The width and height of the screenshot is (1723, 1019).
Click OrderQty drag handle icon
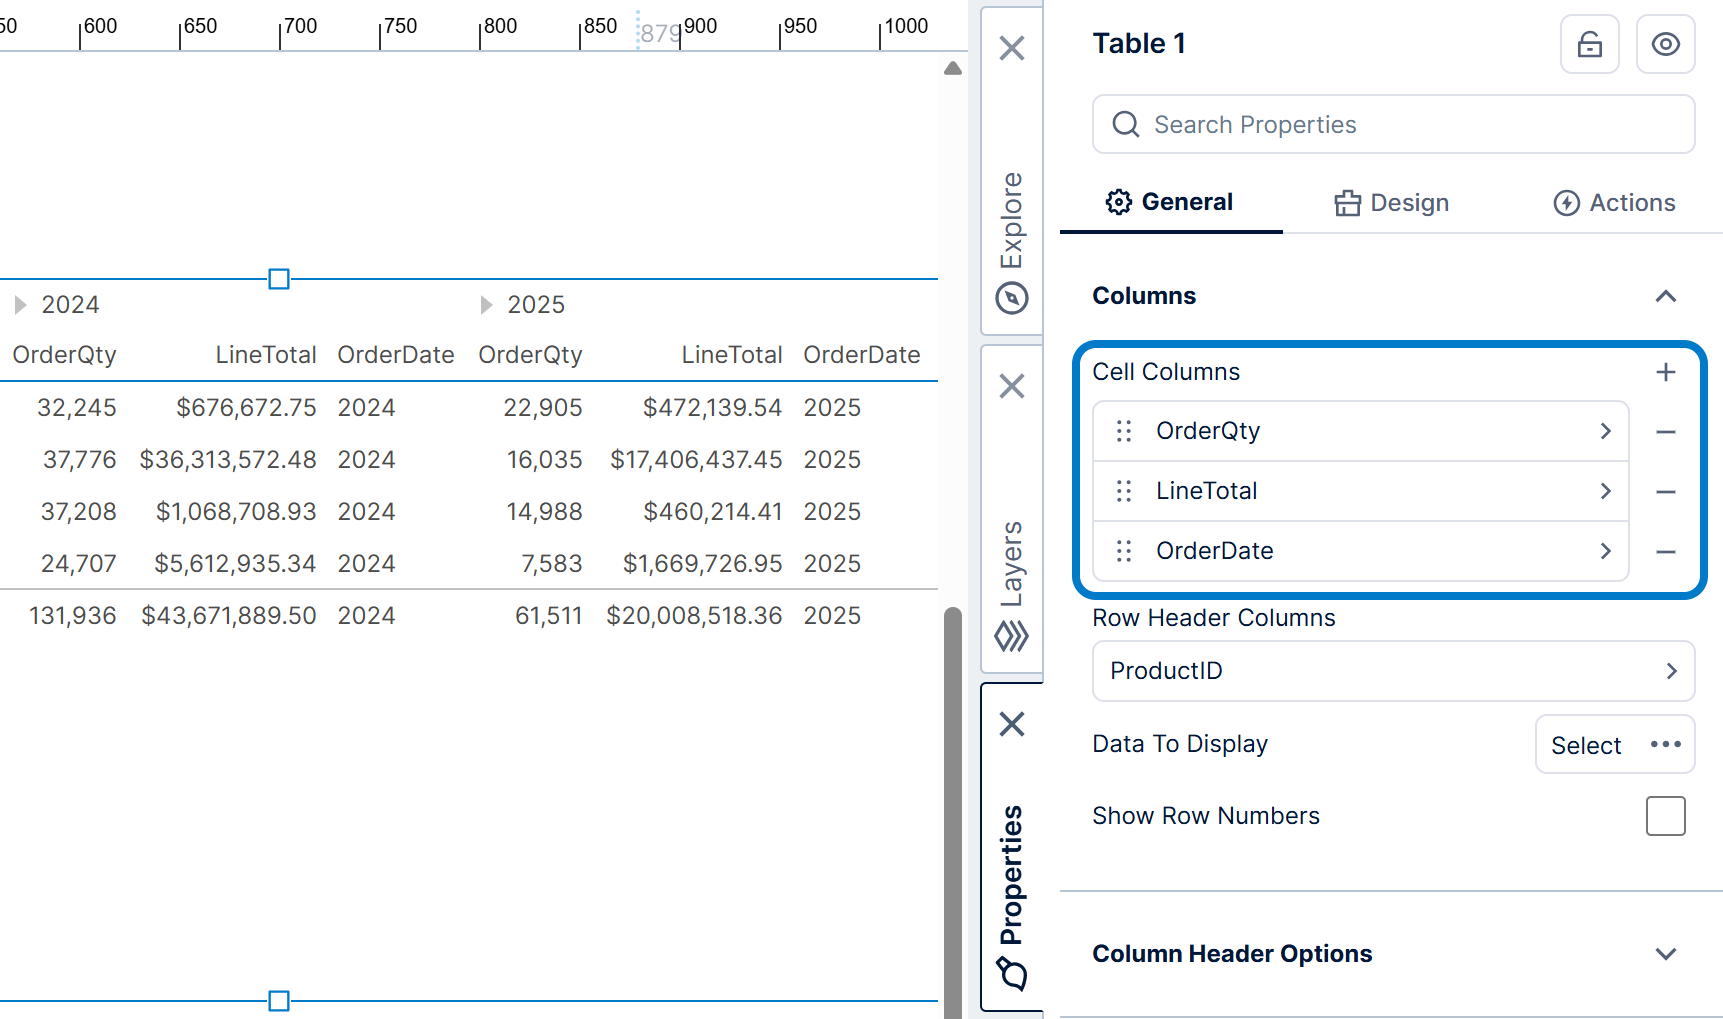[1124, 431]
